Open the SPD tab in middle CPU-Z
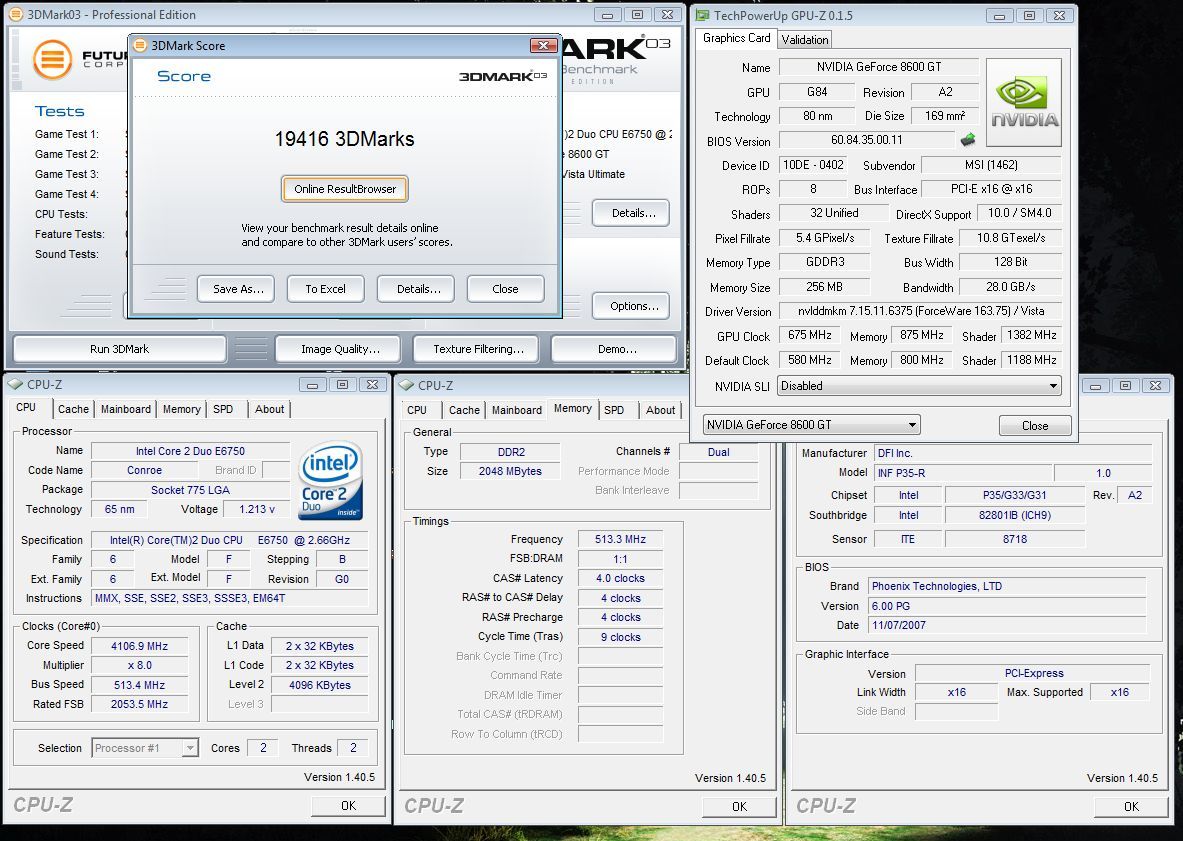This screenshot has width=1183, height=841. pyautogui.click(x=614, y=410)
